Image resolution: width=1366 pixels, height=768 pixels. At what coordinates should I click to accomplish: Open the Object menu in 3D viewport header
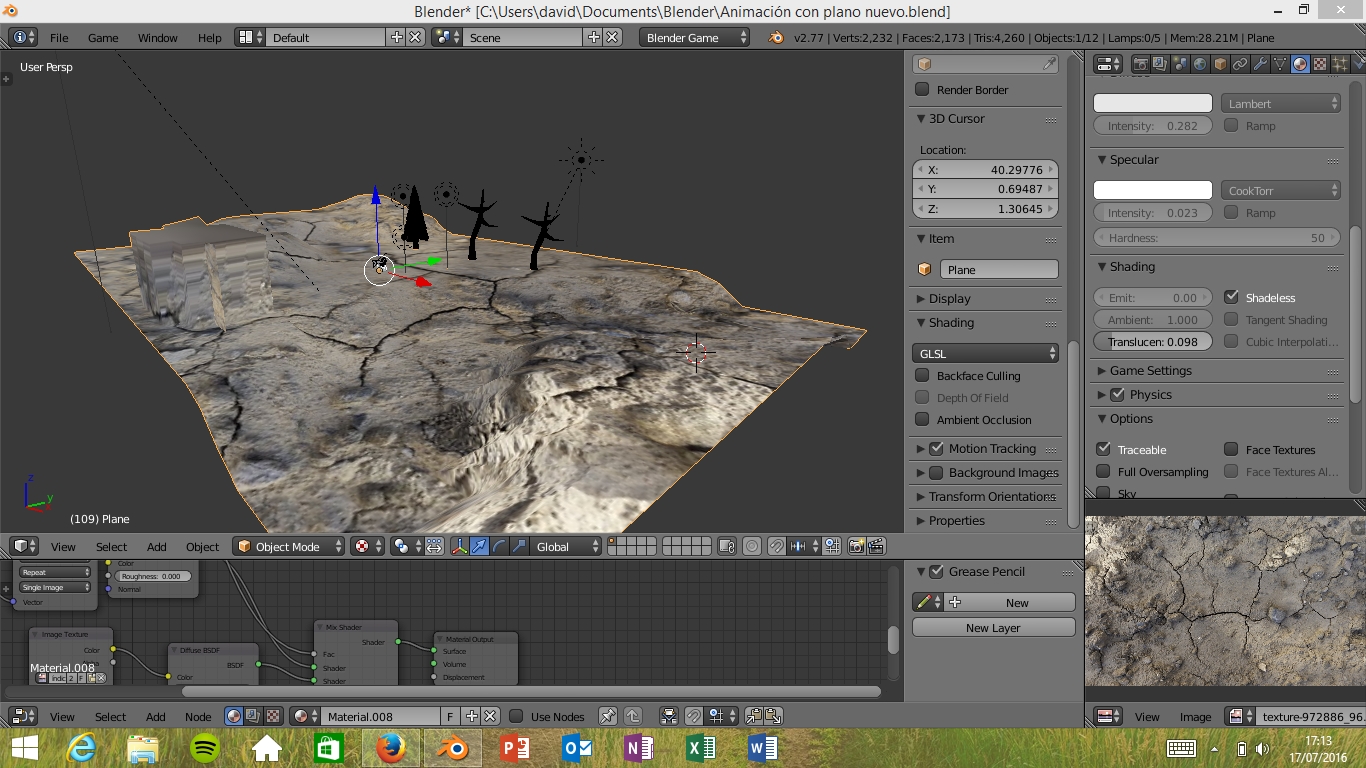(202, 547)
